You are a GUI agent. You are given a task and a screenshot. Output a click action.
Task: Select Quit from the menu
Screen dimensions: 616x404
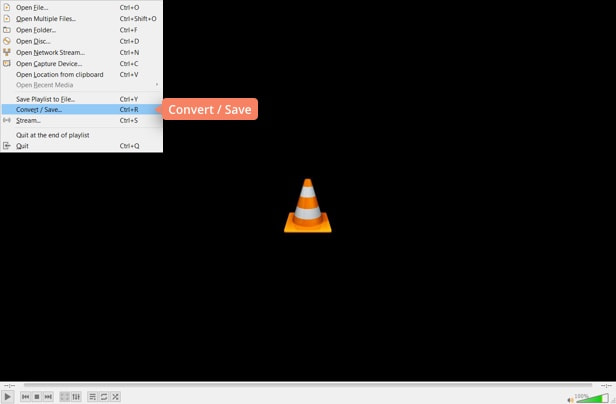(x=81, y=146)
